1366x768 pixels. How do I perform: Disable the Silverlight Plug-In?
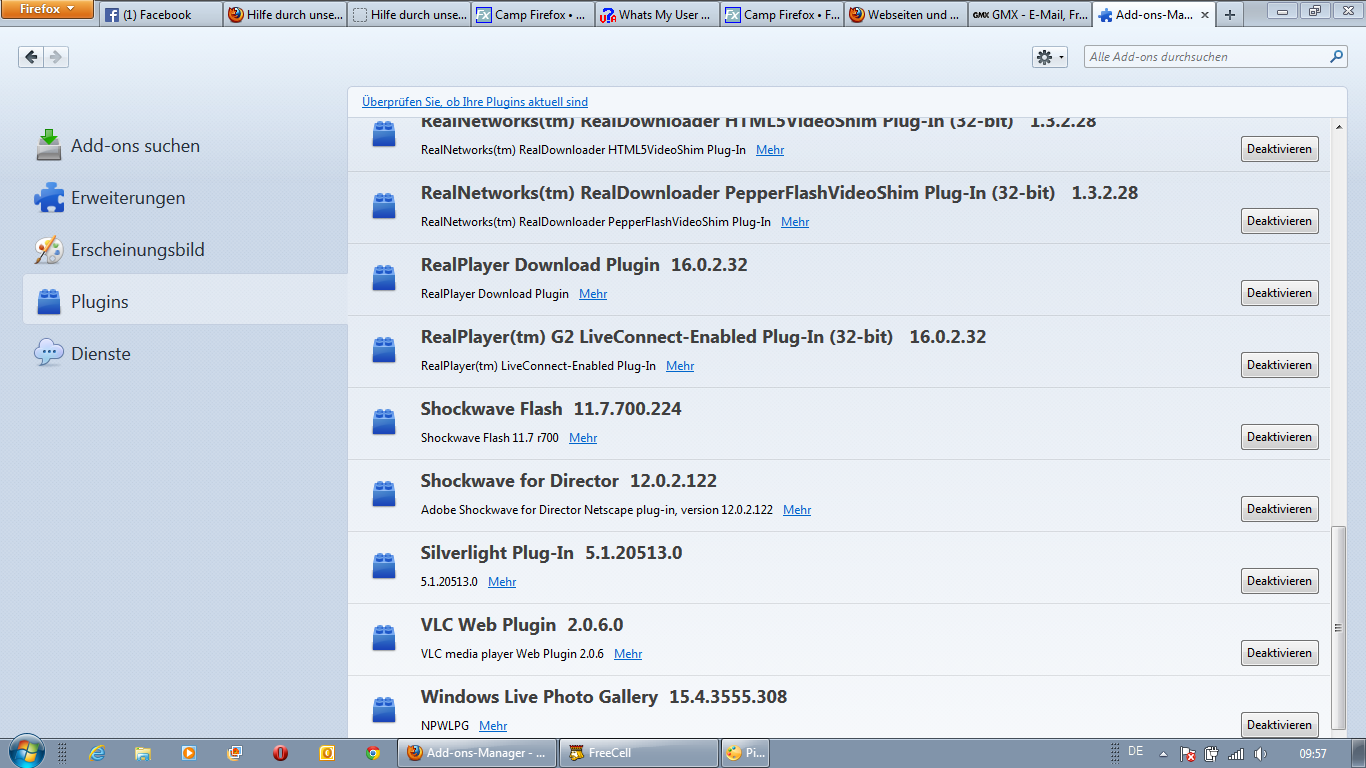click(1279, 581)
